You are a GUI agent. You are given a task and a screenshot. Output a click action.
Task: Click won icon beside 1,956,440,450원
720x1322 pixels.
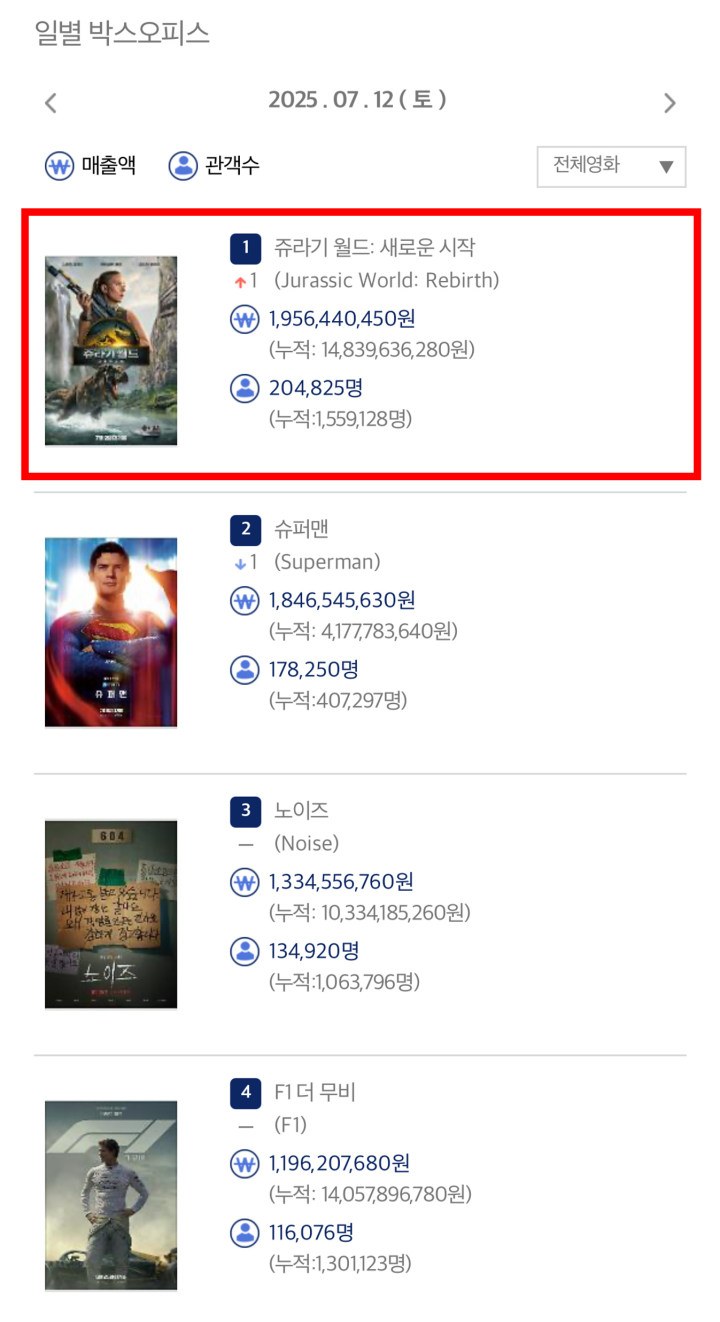(x=245, y=320)
